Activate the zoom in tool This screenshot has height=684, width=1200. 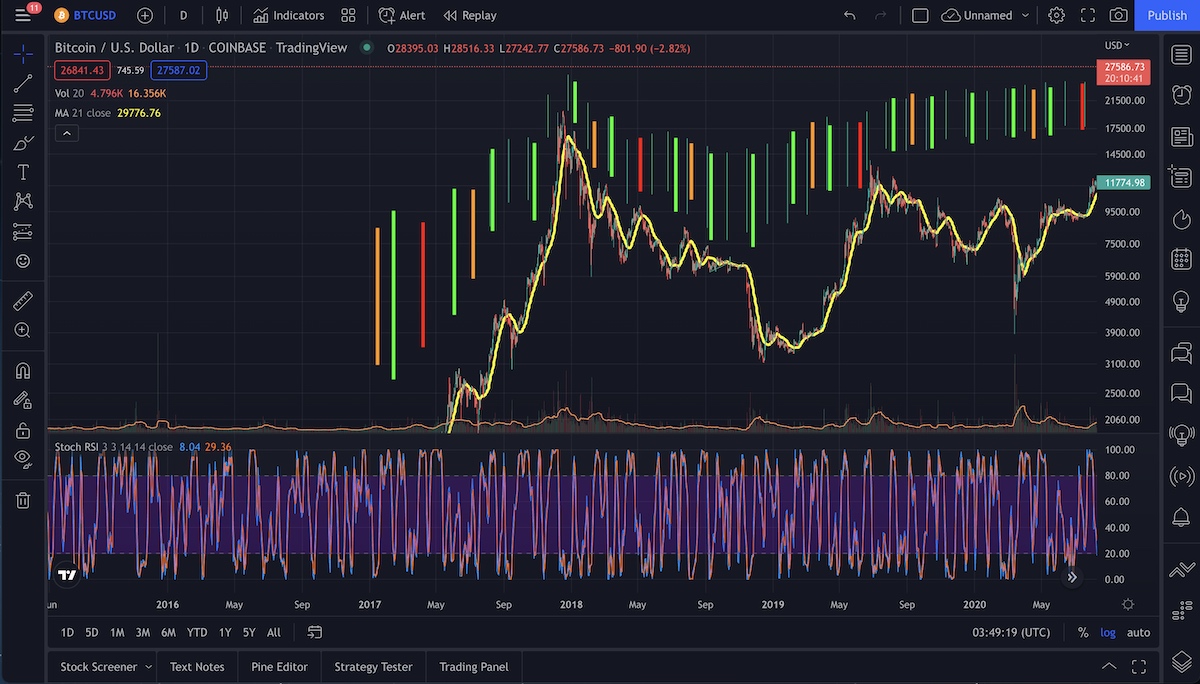pos(23,330)
